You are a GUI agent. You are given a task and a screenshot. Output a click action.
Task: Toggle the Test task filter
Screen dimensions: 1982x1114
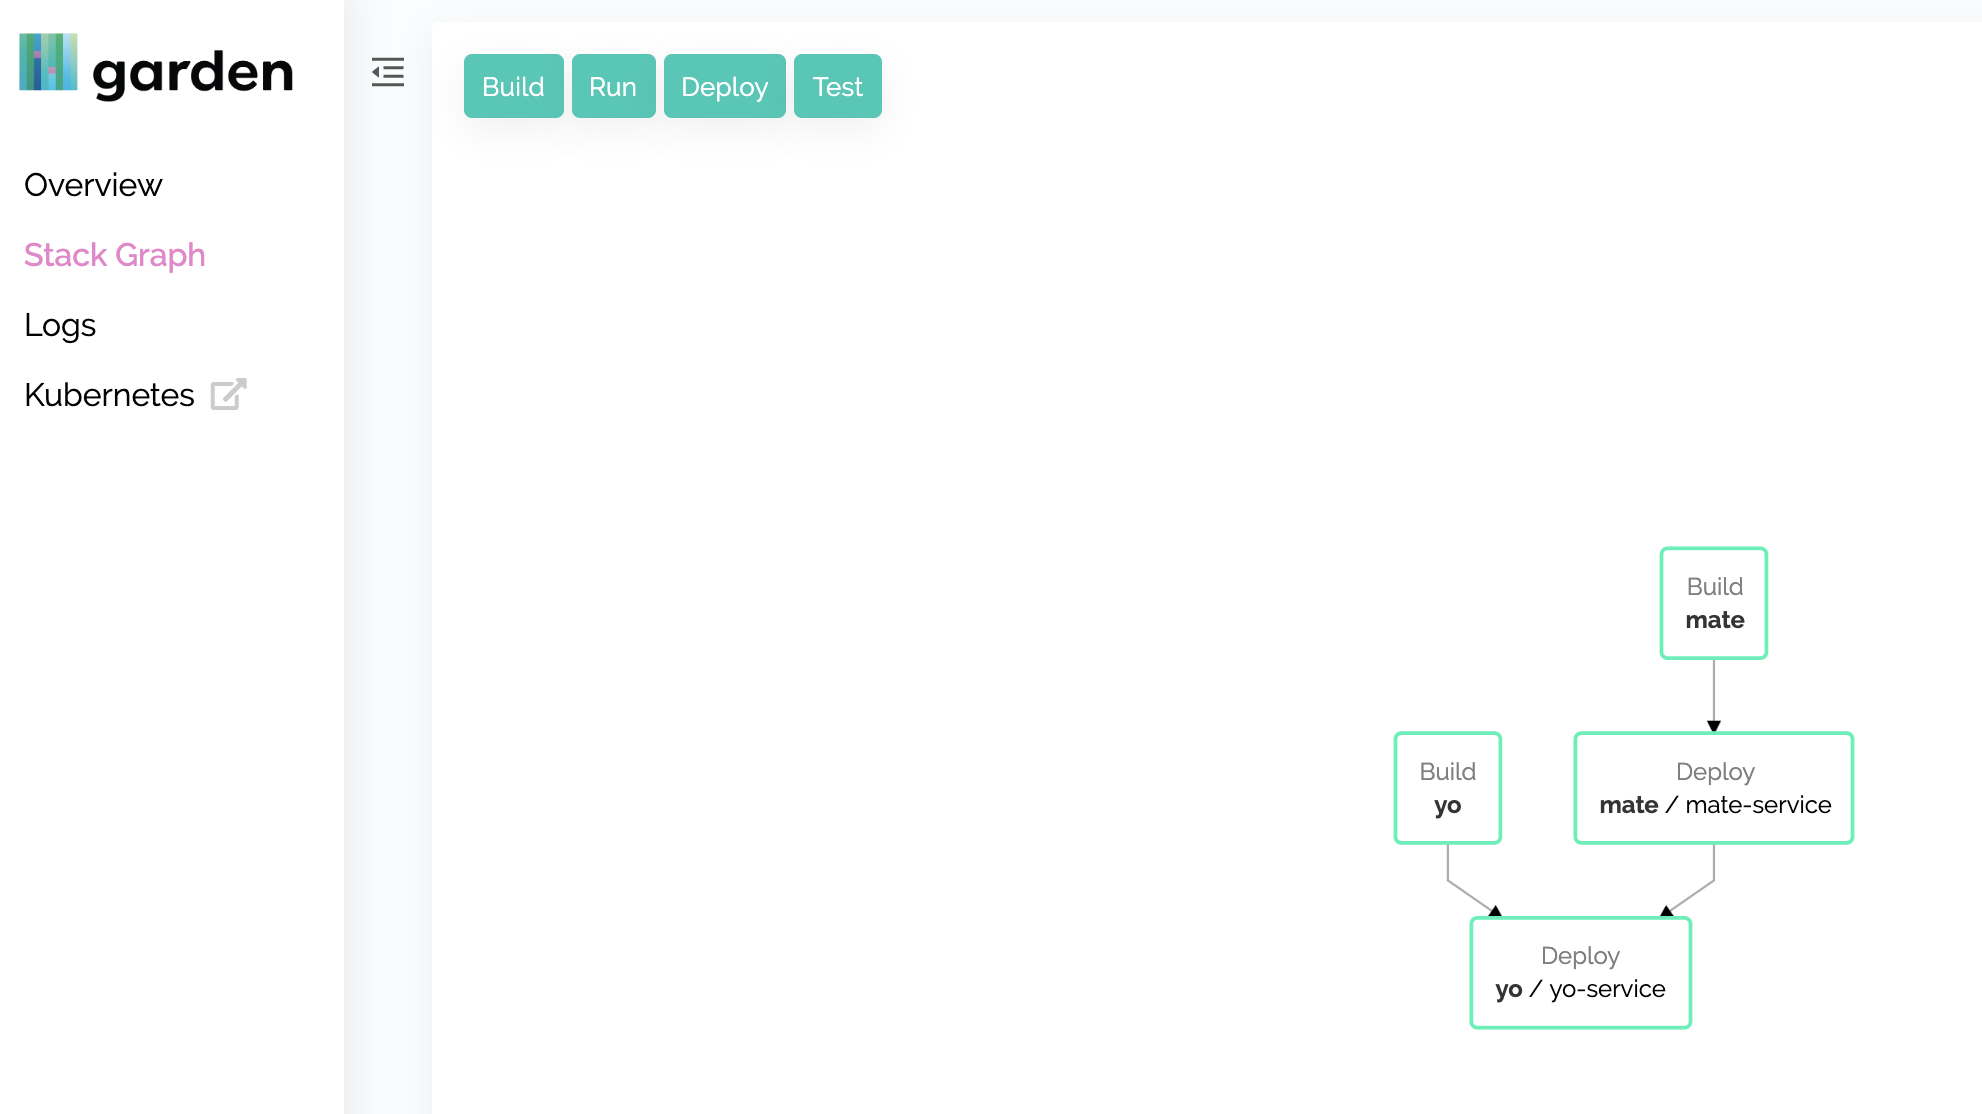click(837, 87)
